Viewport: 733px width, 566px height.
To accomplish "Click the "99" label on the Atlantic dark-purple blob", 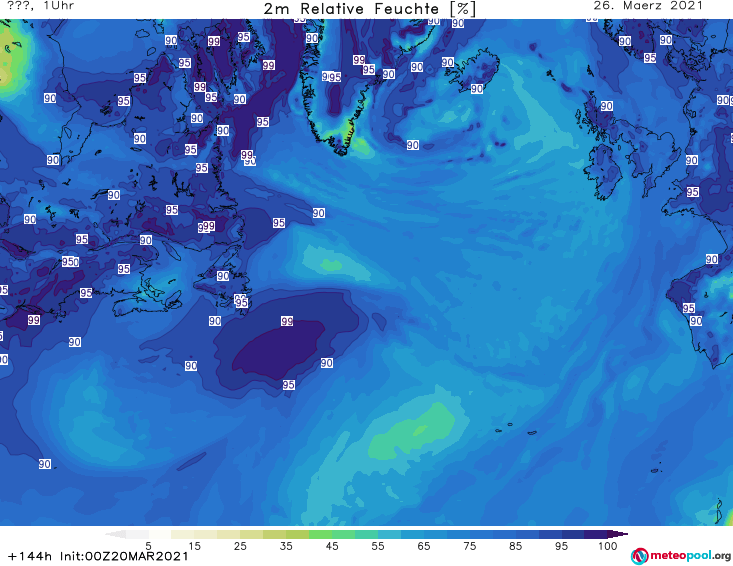I will [x=287, y=321].
